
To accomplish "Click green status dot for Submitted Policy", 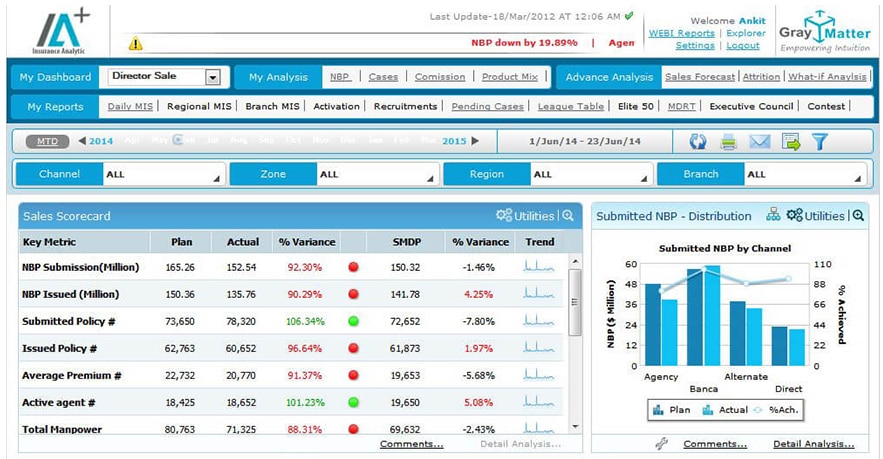I will point(354,321).
